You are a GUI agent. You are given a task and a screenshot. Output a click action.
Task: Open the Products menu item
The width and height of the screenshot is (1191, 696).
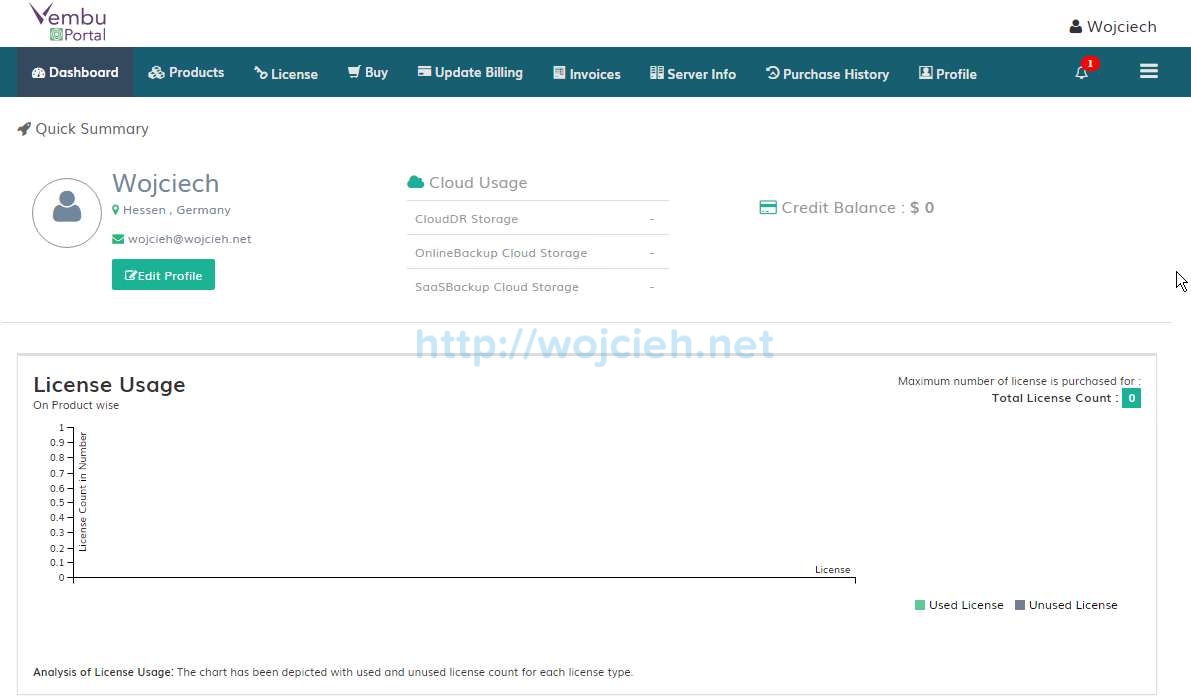186,72
